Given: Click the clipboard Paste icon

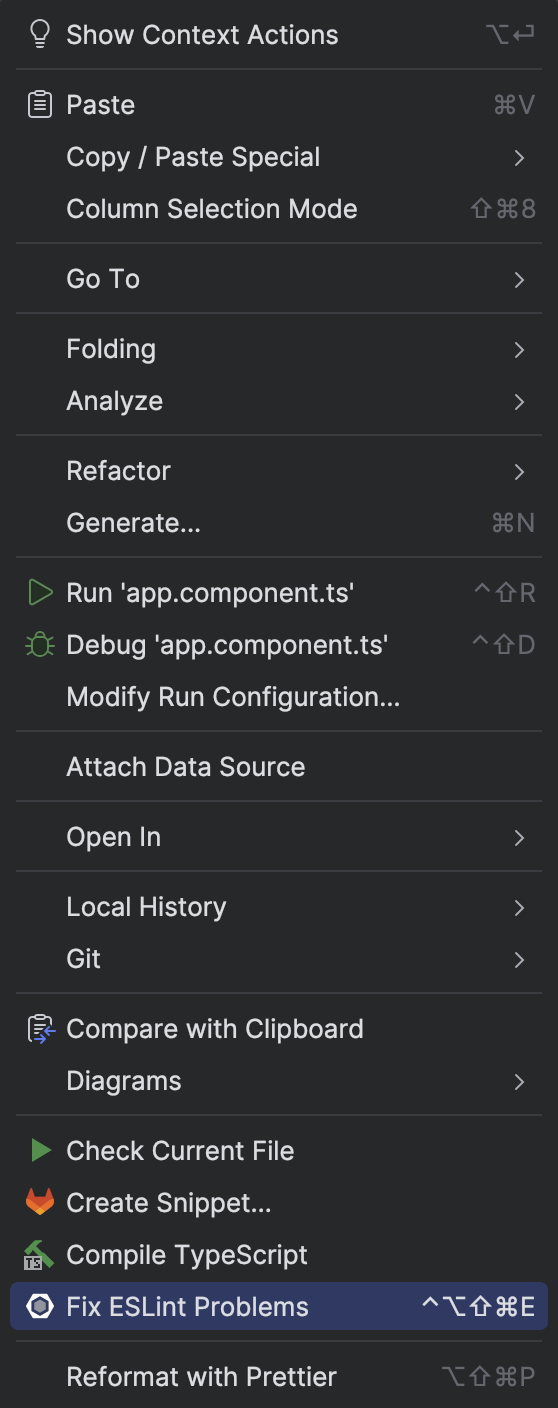Looking at the screenshot, I should coord(40,105).
